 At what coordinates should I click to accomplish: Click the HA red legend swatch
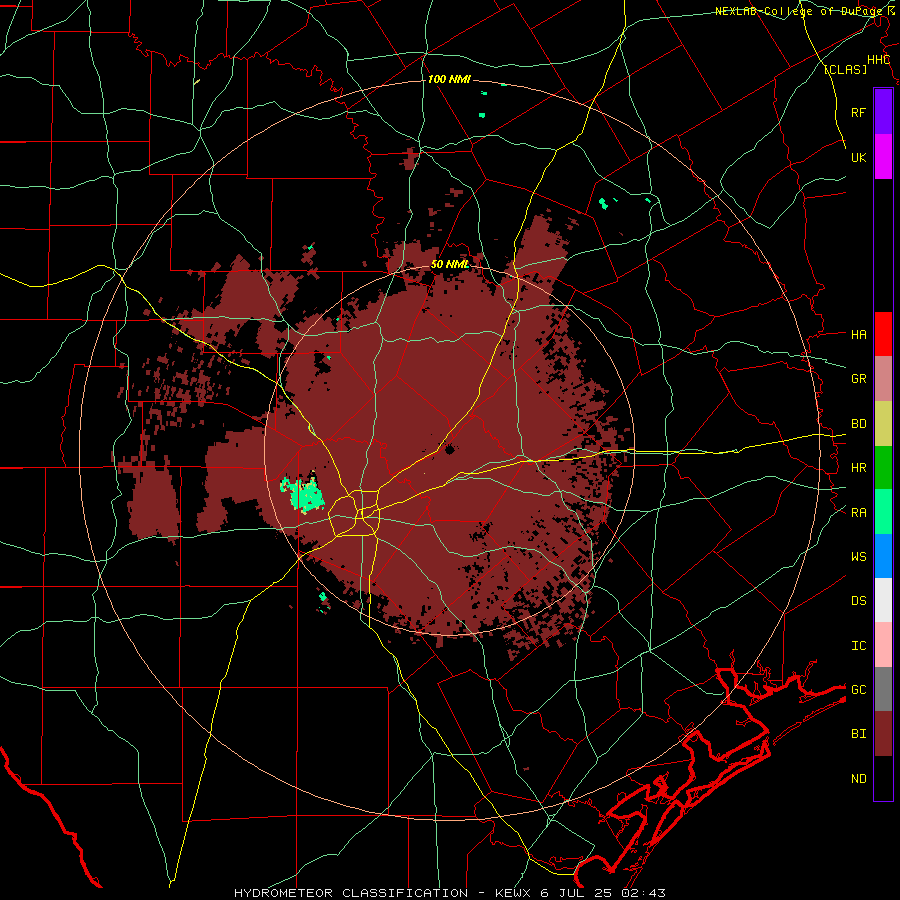[883, 334]
